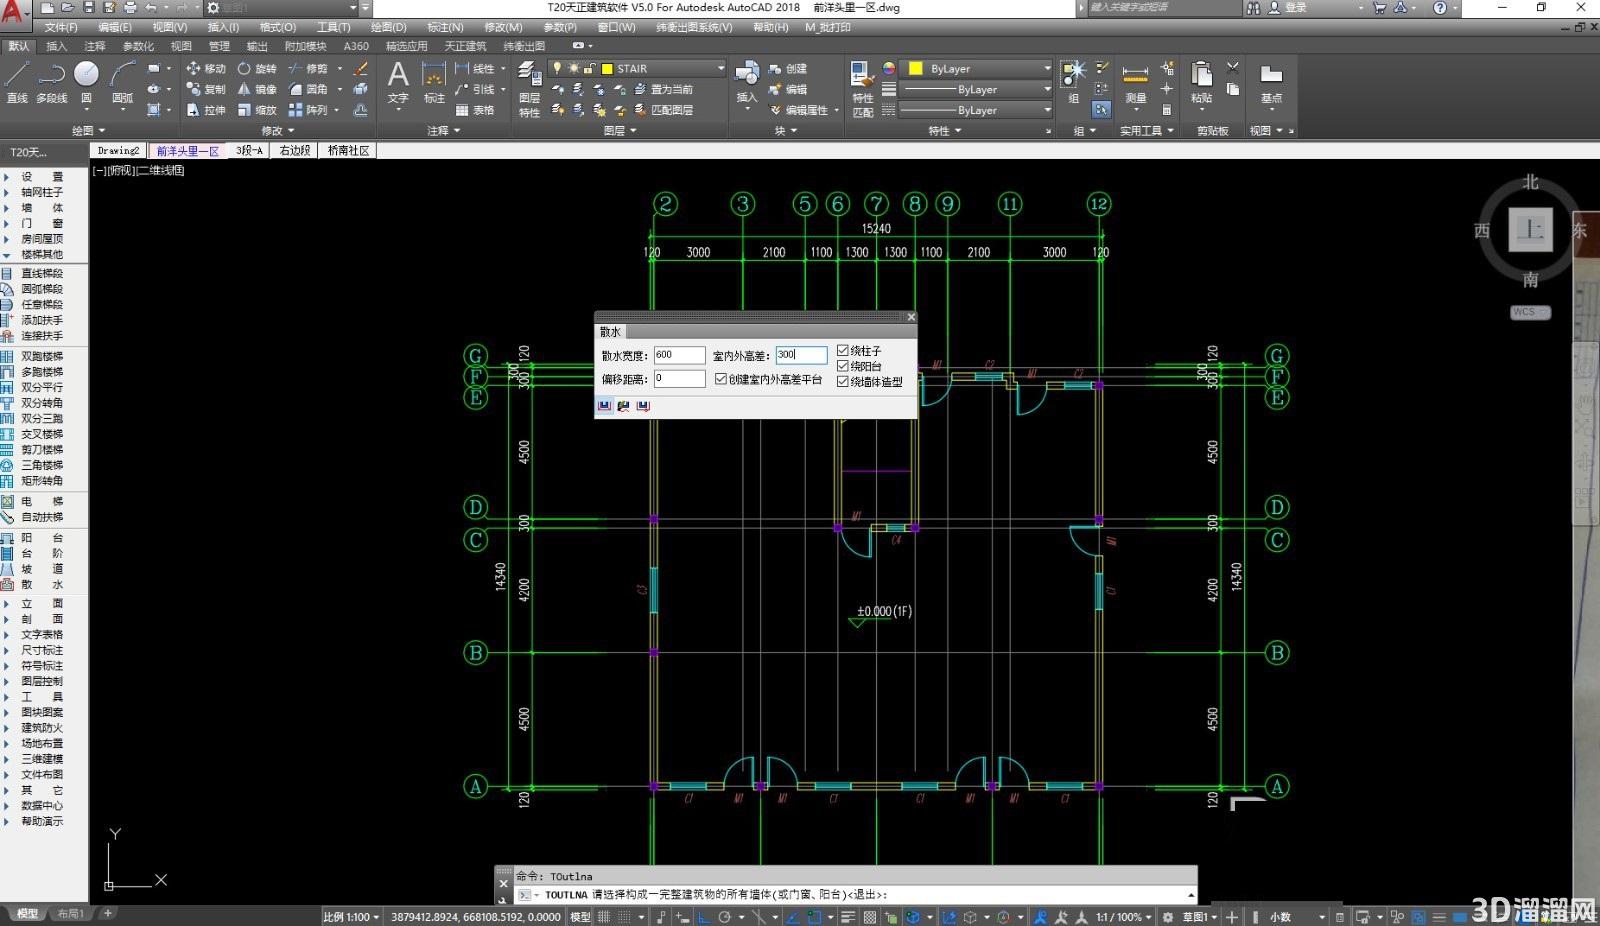This screenshot has width=1600, height=926.
Task: Click the yellow STAIR layer color swatch
Action: pos(607,69)
